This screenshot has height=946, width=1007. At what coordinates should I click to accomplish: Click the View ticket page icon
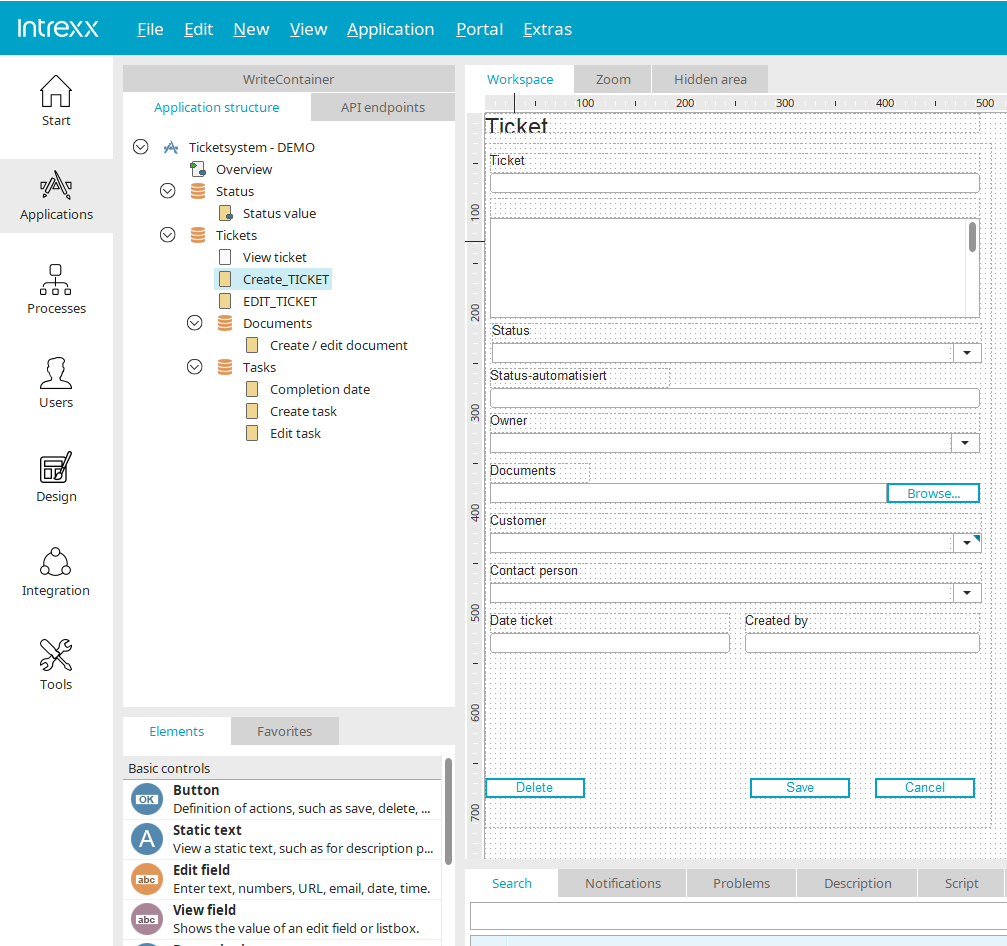[x=225, y=258]
